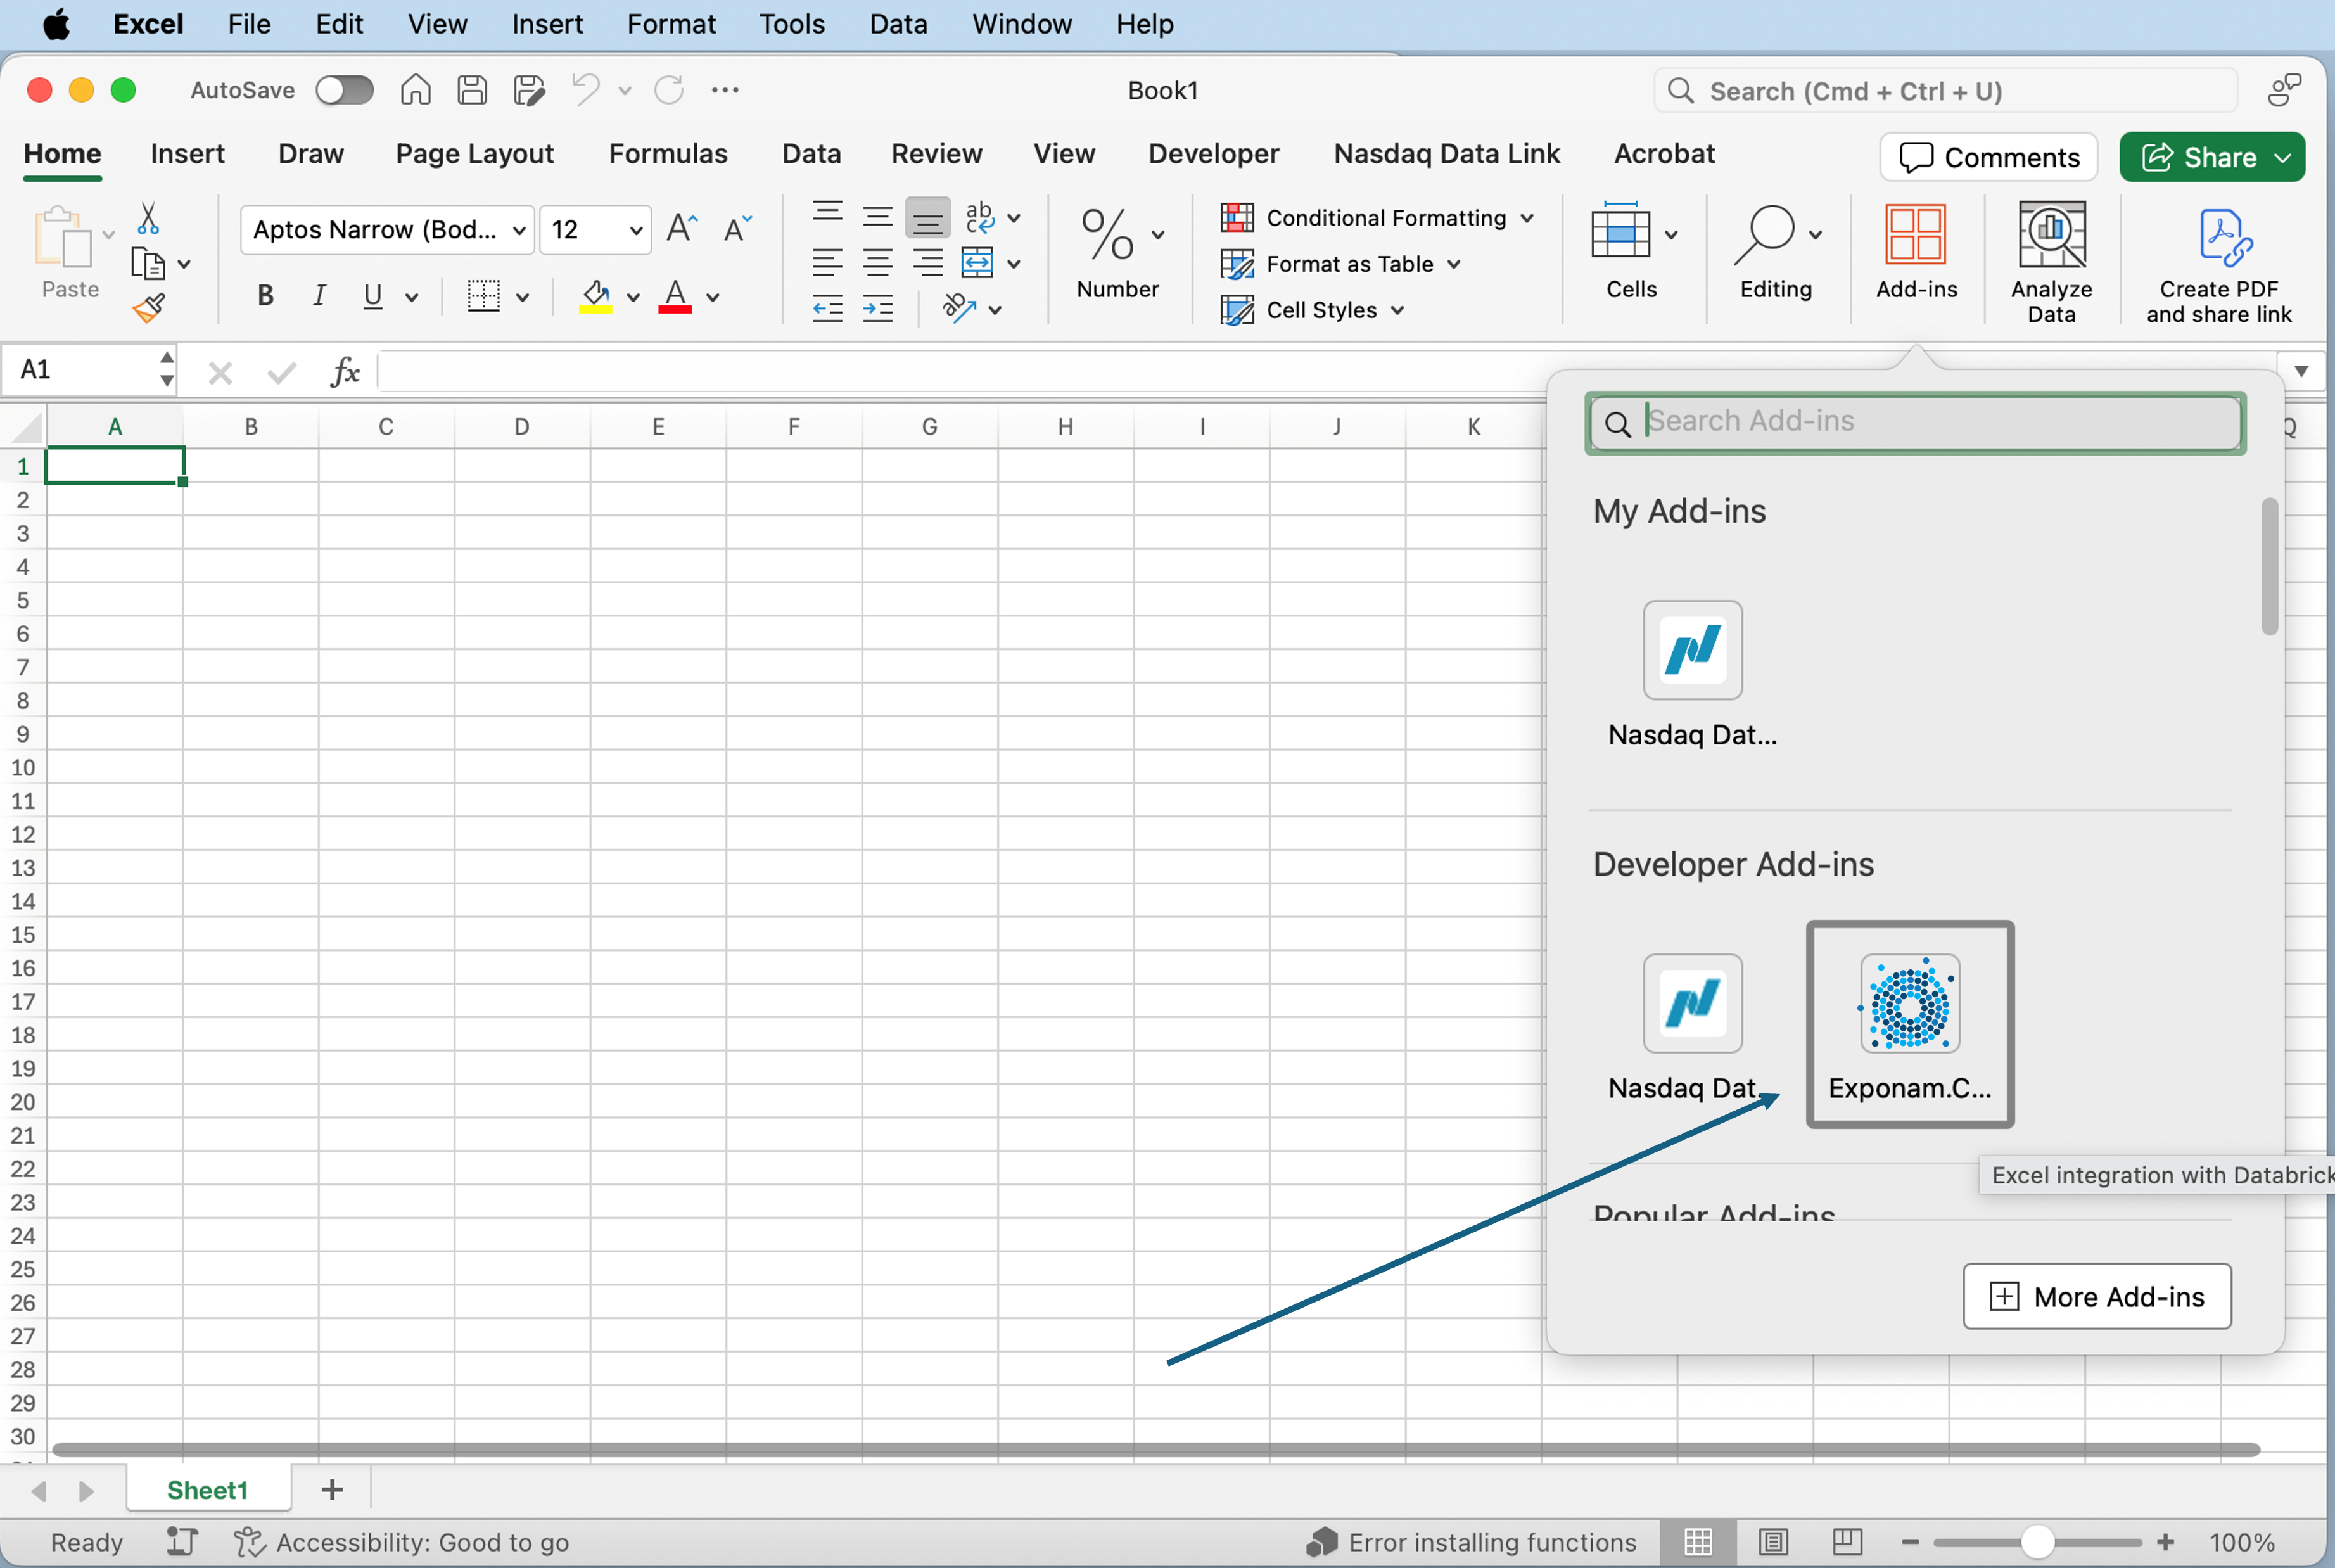Click the Orientation text angle icon
The height and width of the screenshot is (1568, 2335).
(959, 308)
